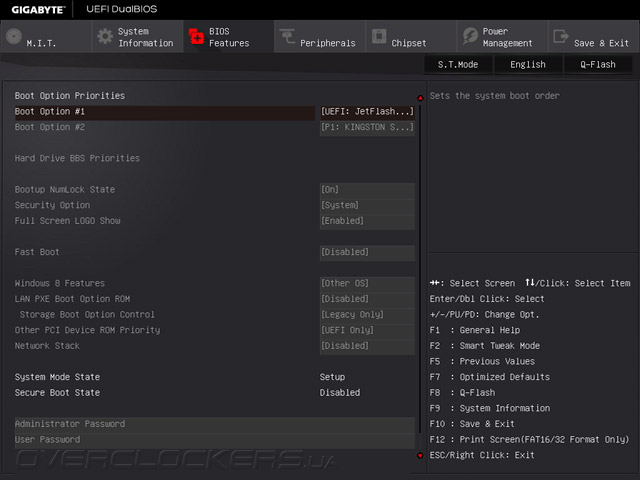Click the Setup system mode value
This screenshot has height=480, width=640.
[332, 377]
